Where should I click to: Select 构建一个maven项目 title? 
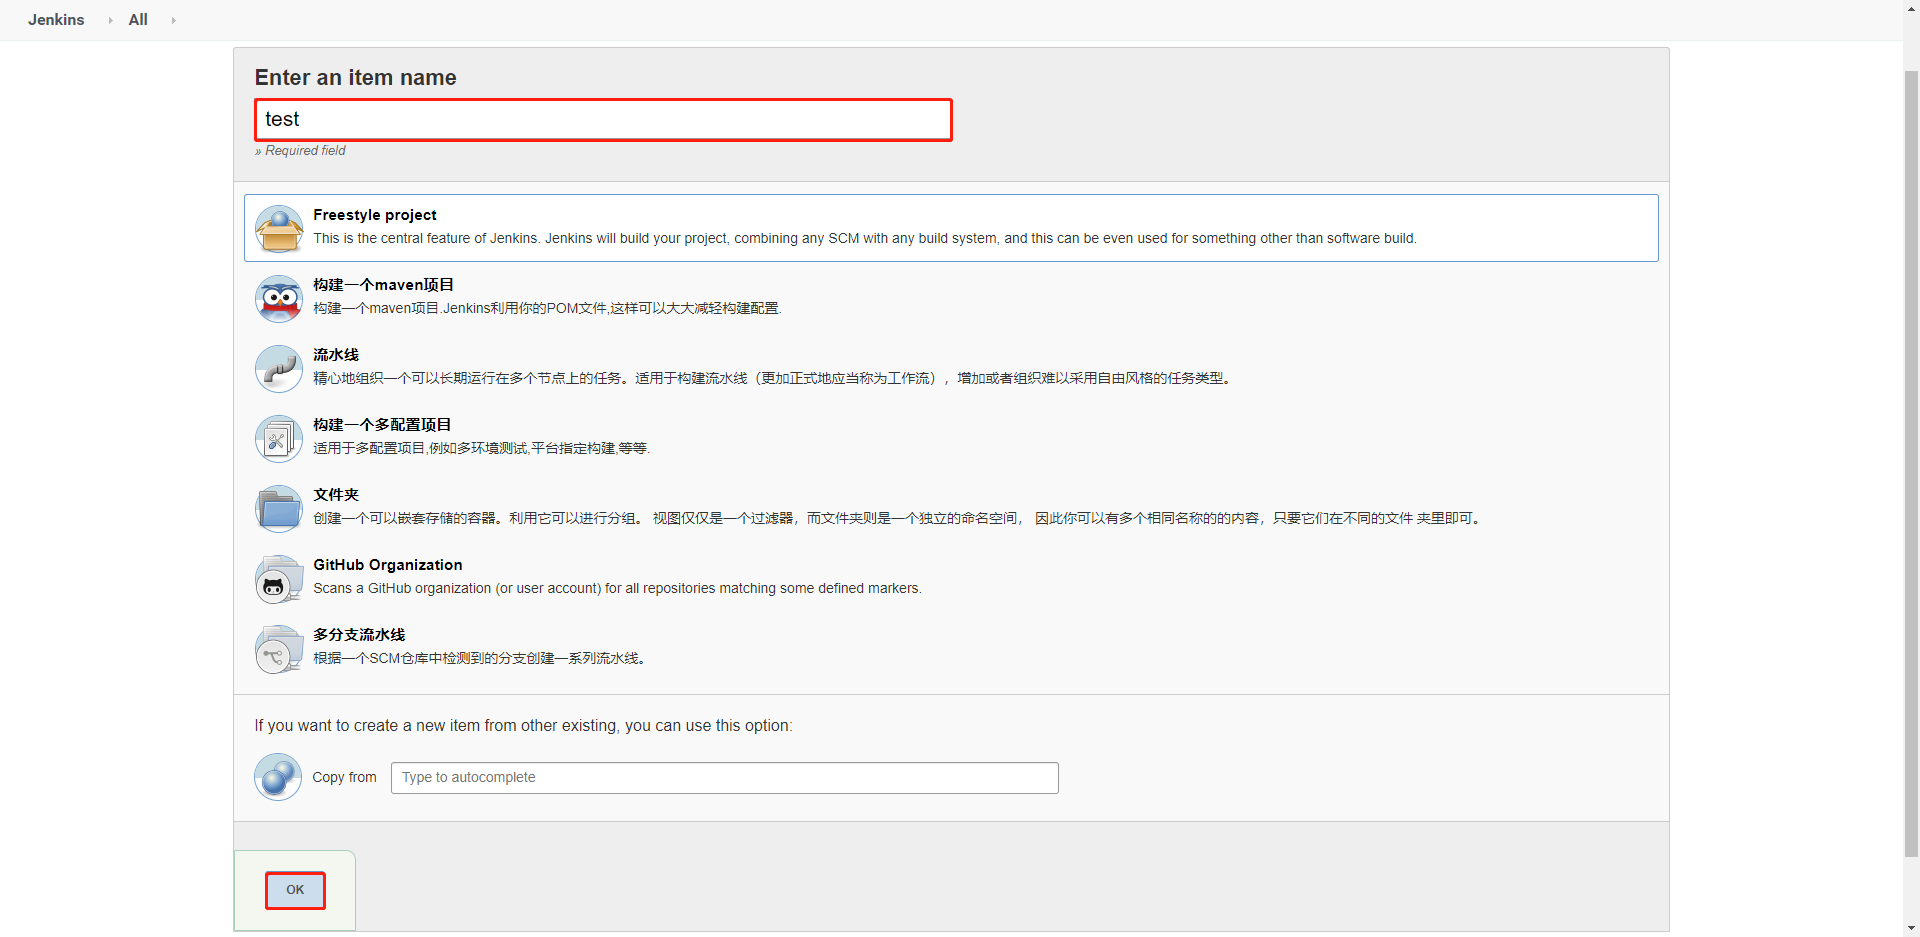(383, 285)
